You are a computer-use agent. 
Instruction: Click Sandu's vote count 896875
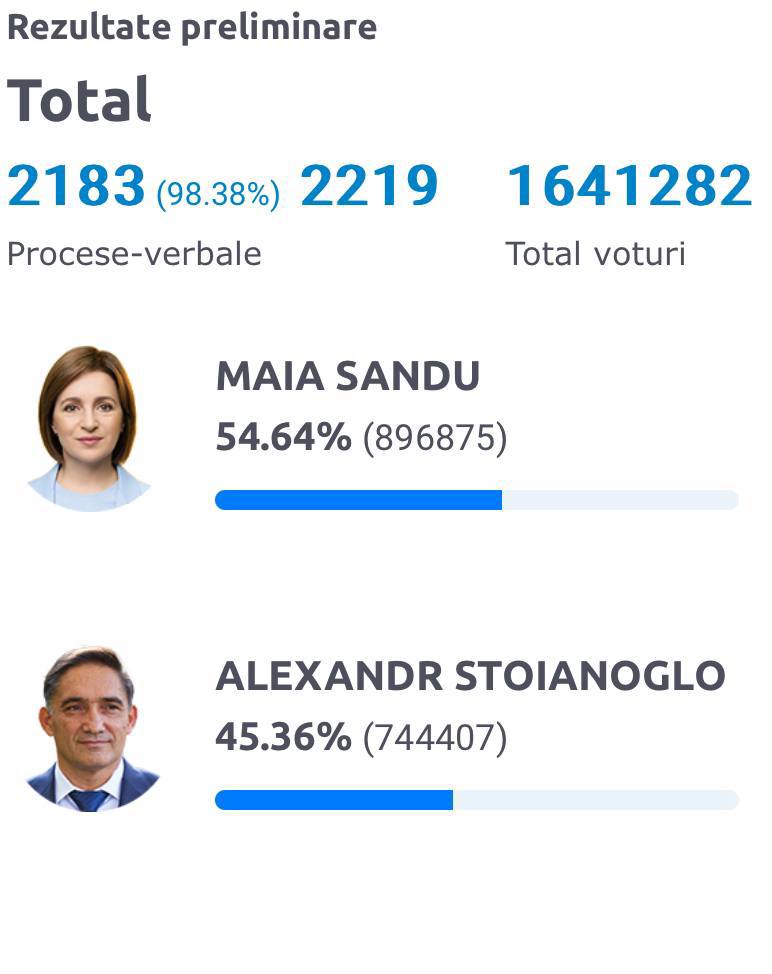pyautogui.click(x=435, y=438)
